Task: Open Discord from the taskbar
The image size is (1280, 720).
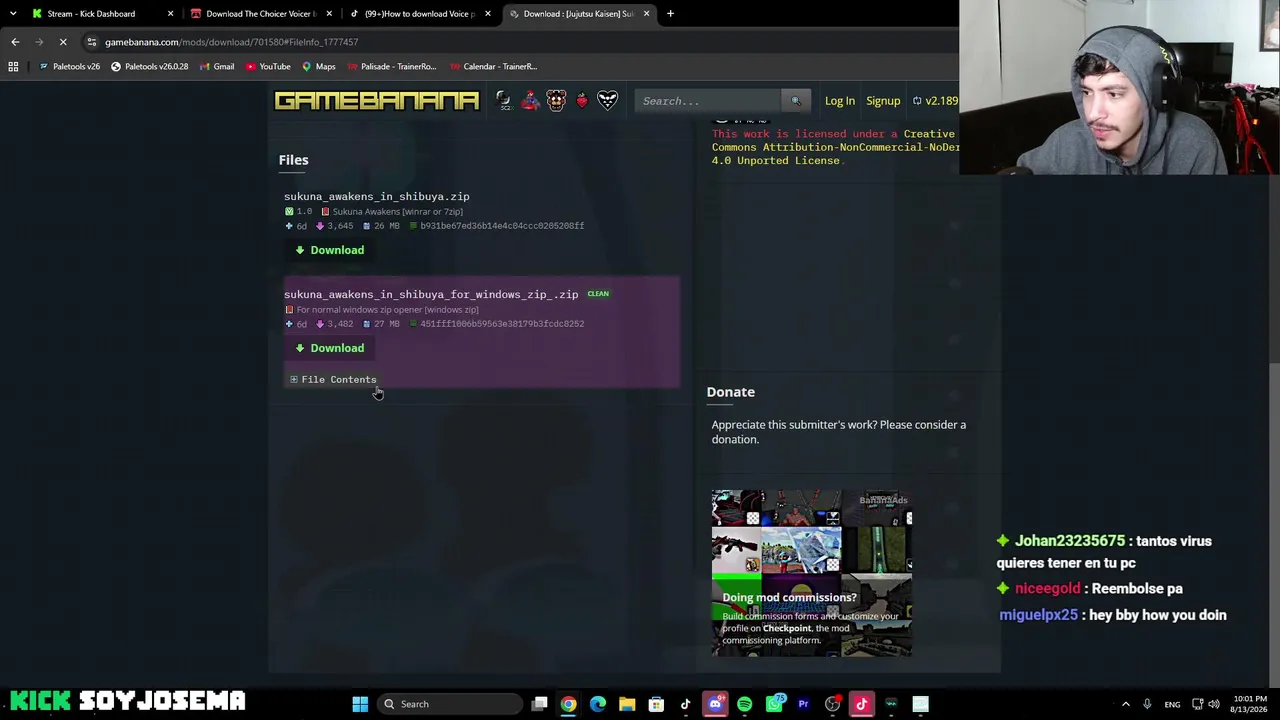Action: coord(715,704)
